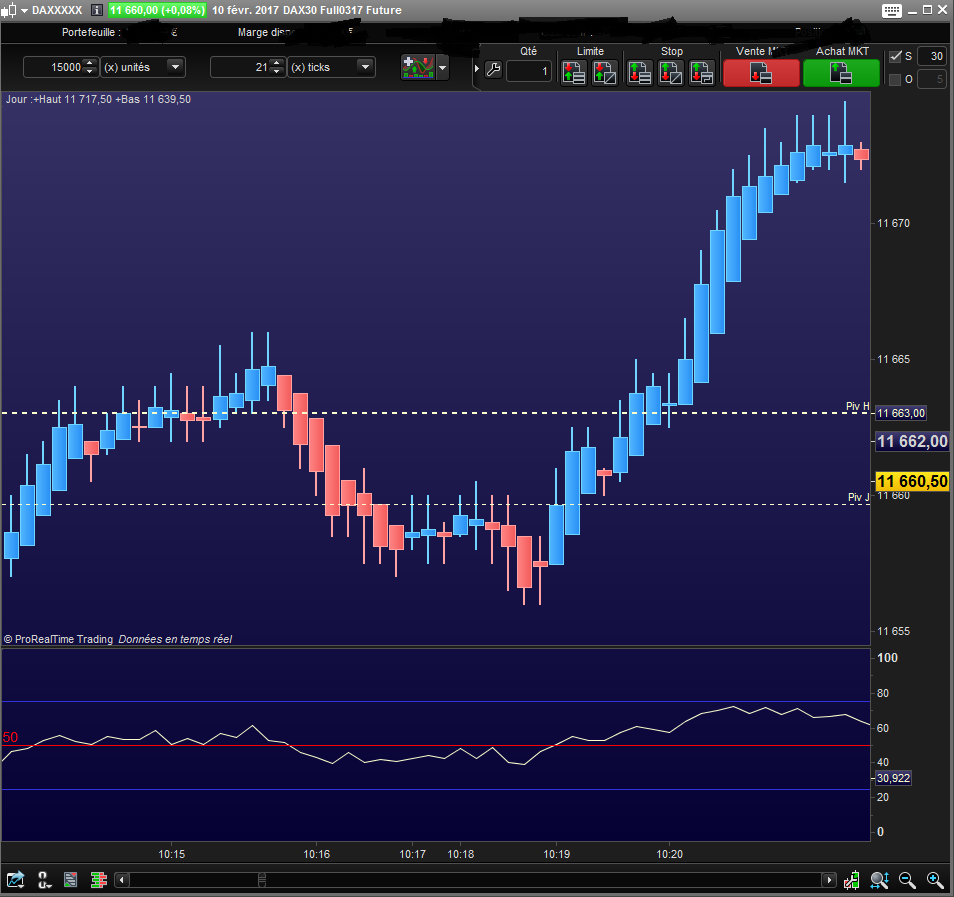This screenshot has width=954, height=897.
Task: Click the red 50 level label
Action: [x=10, y=738]
